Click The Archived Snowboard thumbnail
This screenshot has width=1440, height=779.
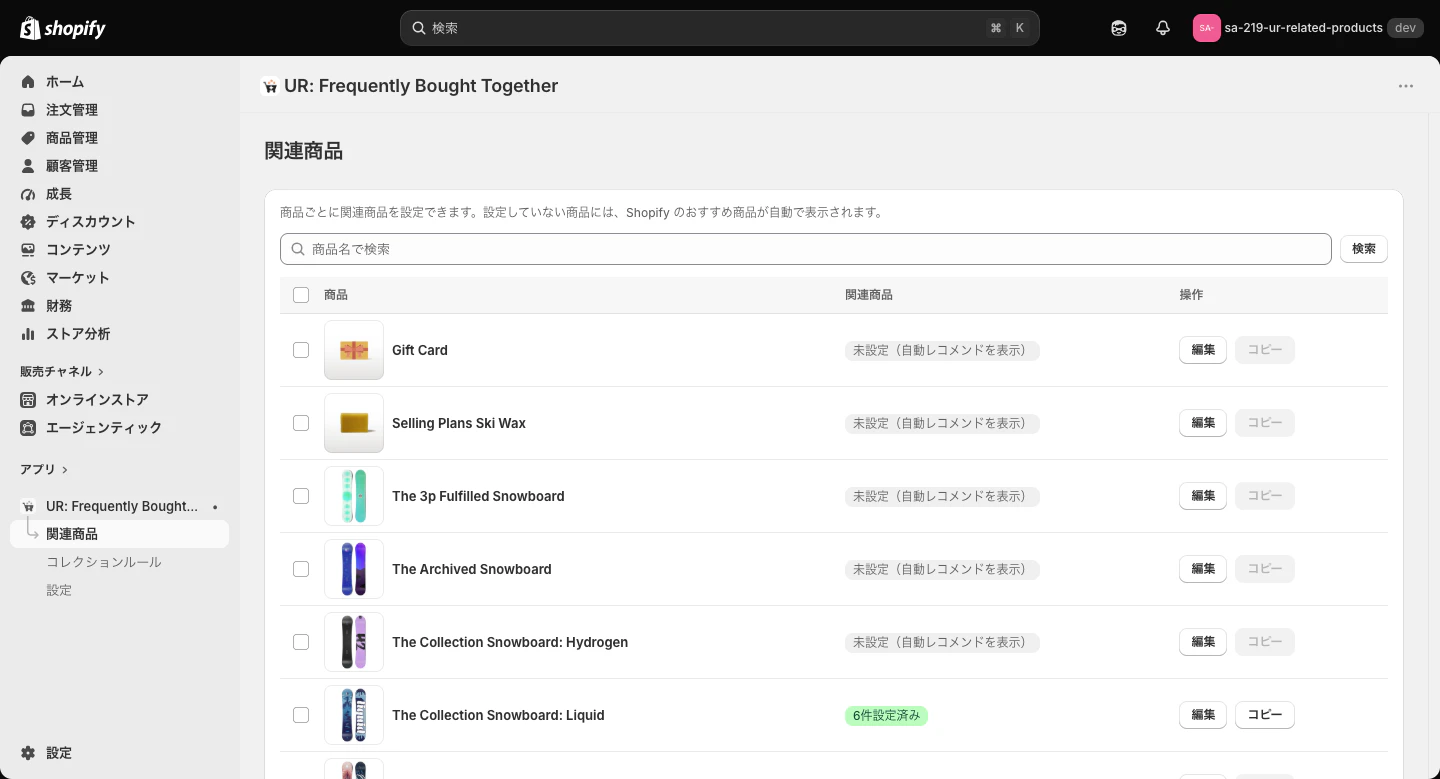354,569
